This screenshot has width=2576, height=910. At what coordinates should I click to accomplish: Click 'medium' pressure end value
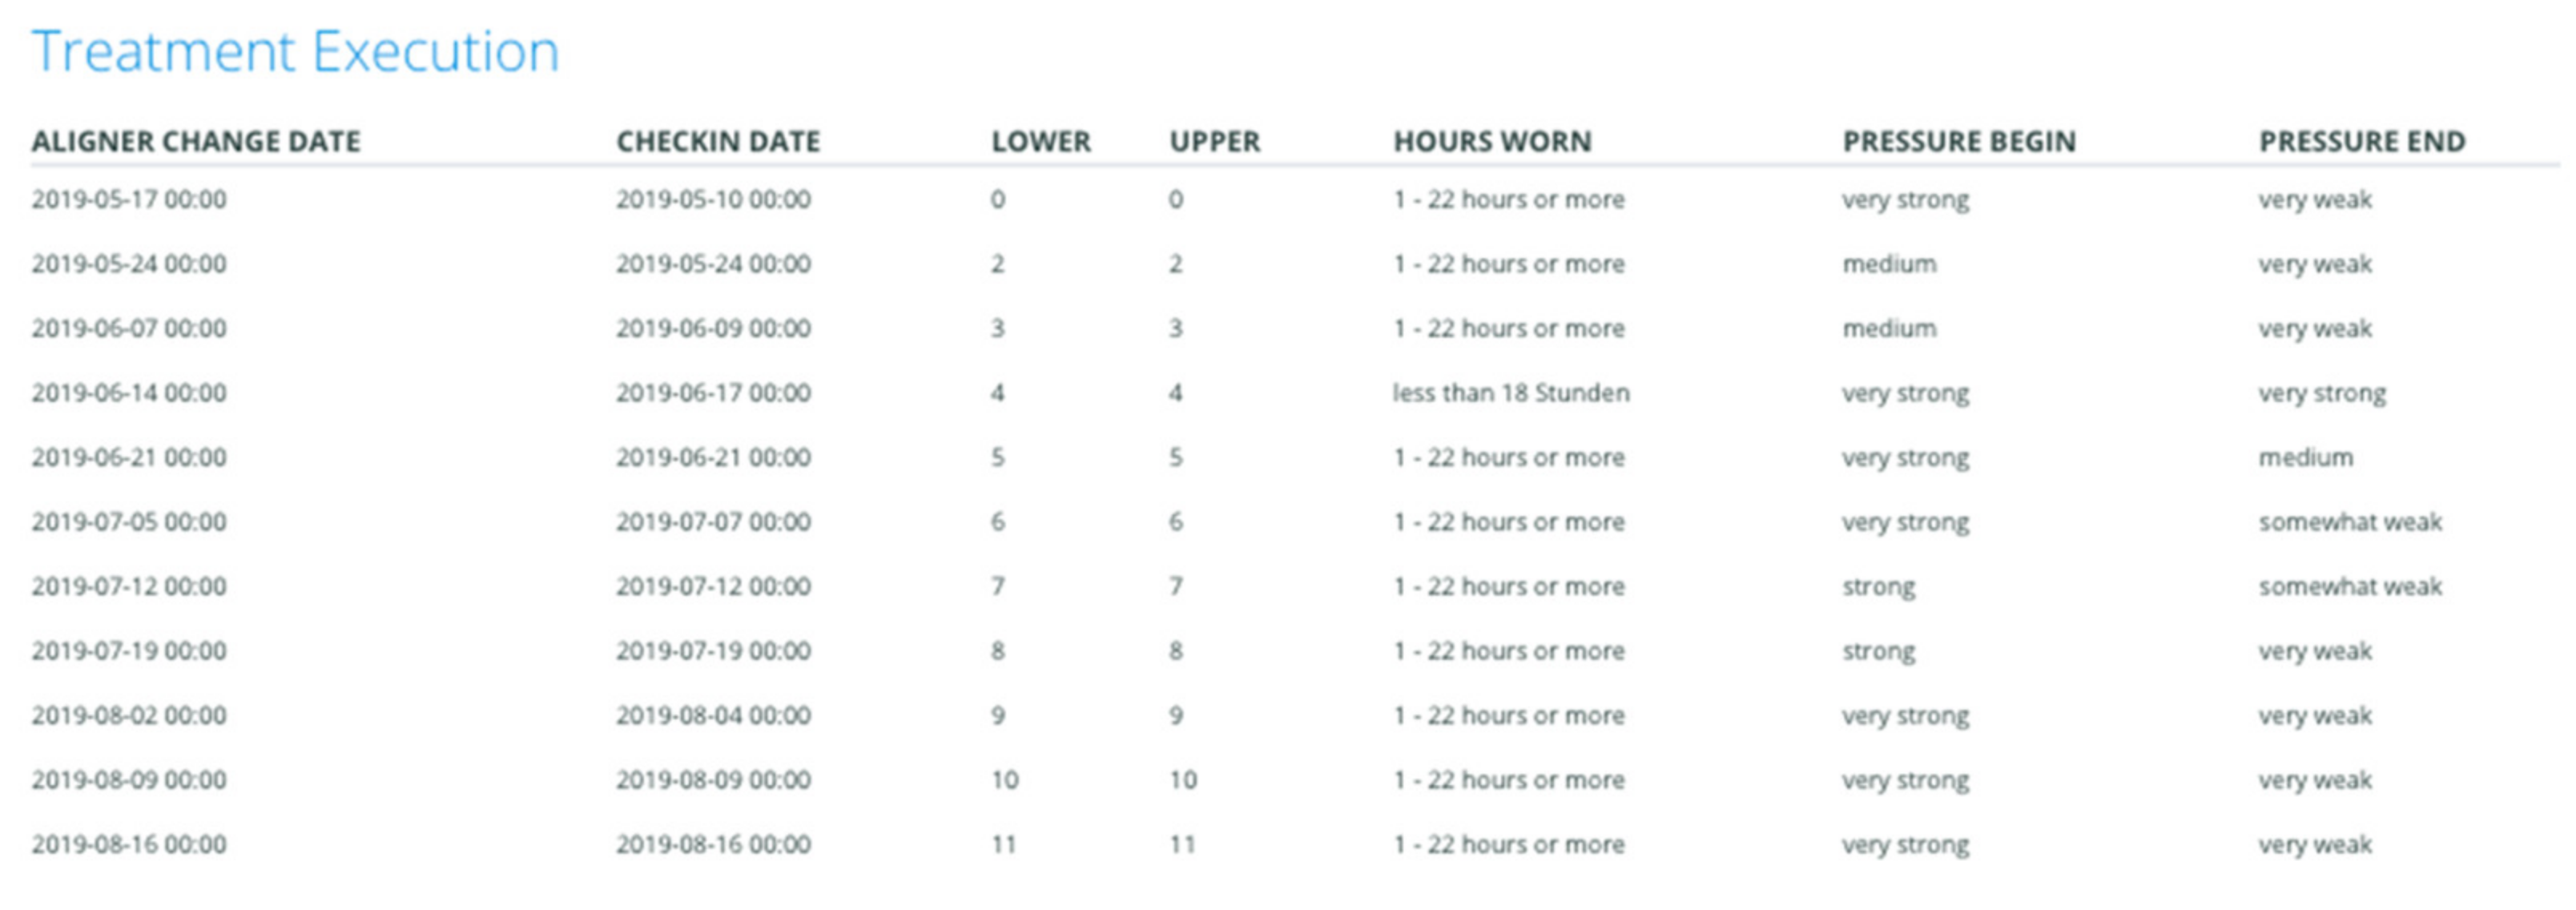click(x=2305, y=458)
